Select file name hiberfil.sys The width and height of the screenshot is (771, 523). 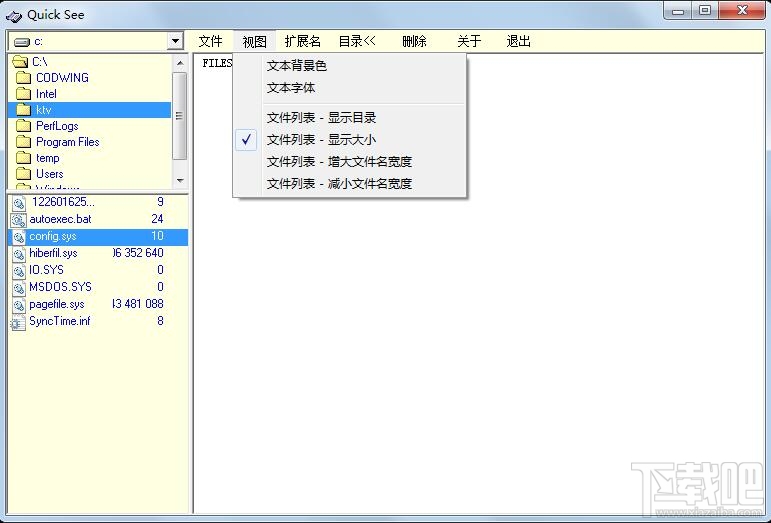[53, 253]
